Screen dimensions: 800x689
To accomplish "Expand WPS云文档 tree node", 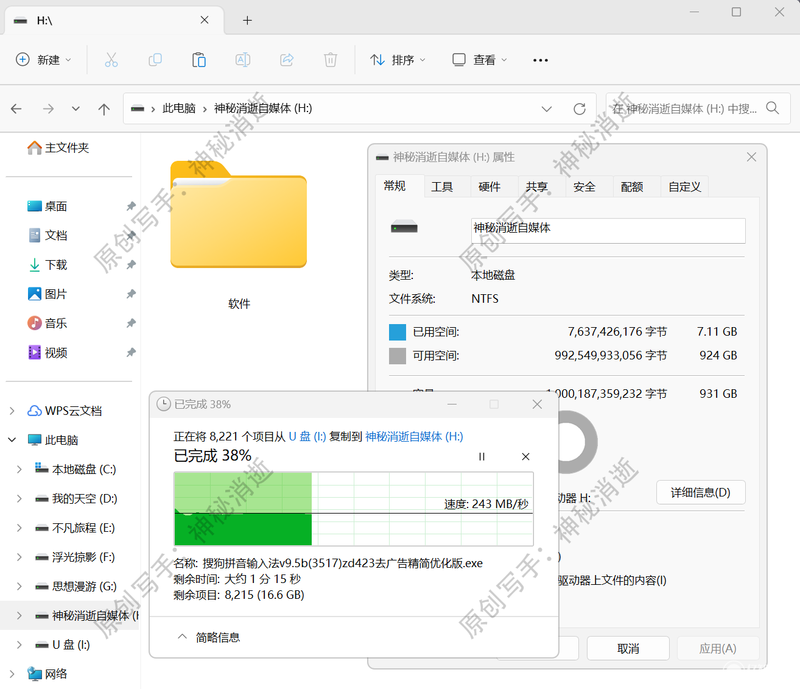I will [12, 411].
